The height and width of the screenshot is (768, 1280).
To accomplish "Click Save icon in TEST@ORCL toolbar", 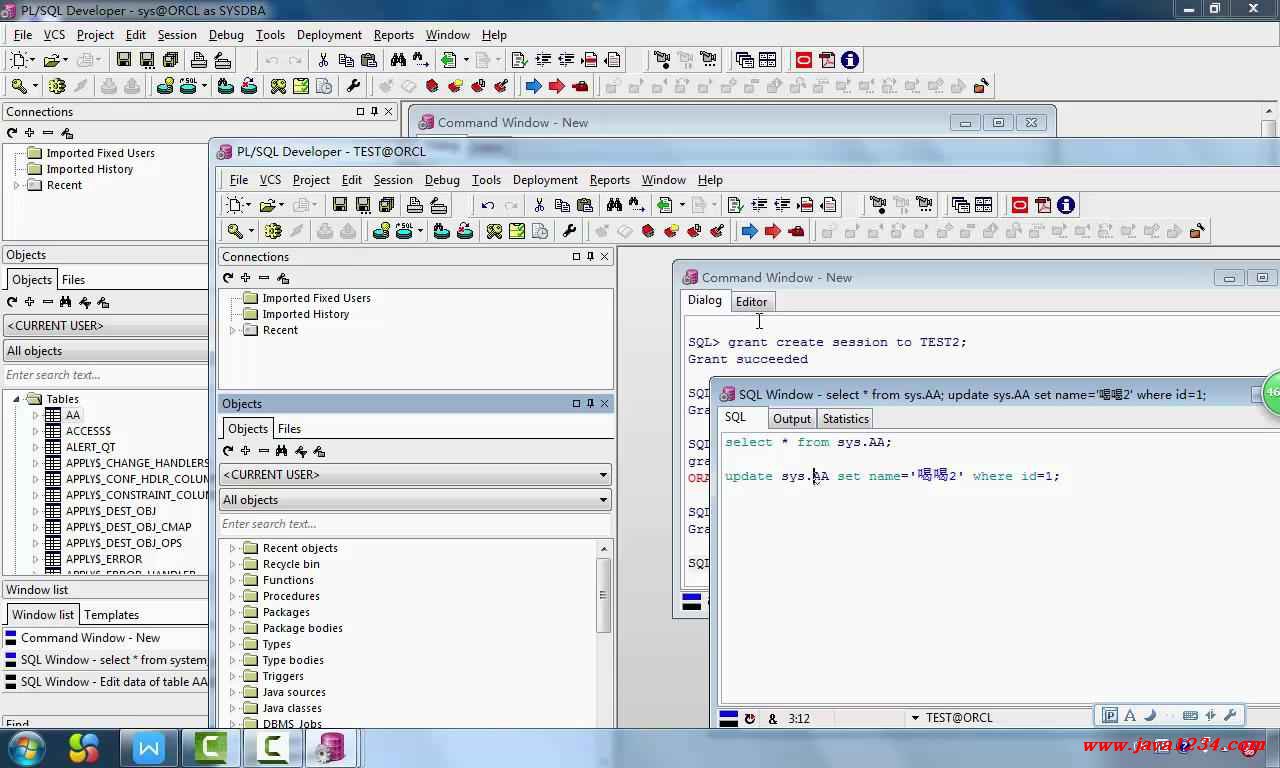I will pos(339,205).
